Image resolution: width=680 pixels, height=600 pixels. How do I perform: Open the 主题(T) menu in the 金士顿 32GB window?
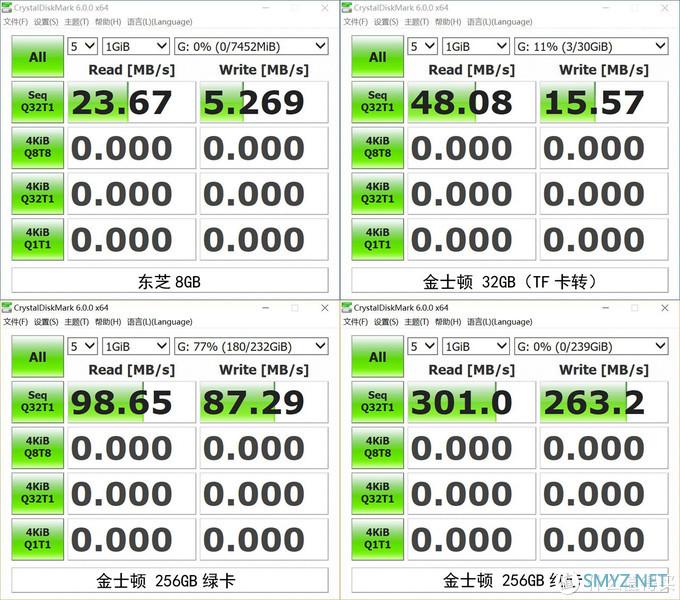[x=416, y=22]
